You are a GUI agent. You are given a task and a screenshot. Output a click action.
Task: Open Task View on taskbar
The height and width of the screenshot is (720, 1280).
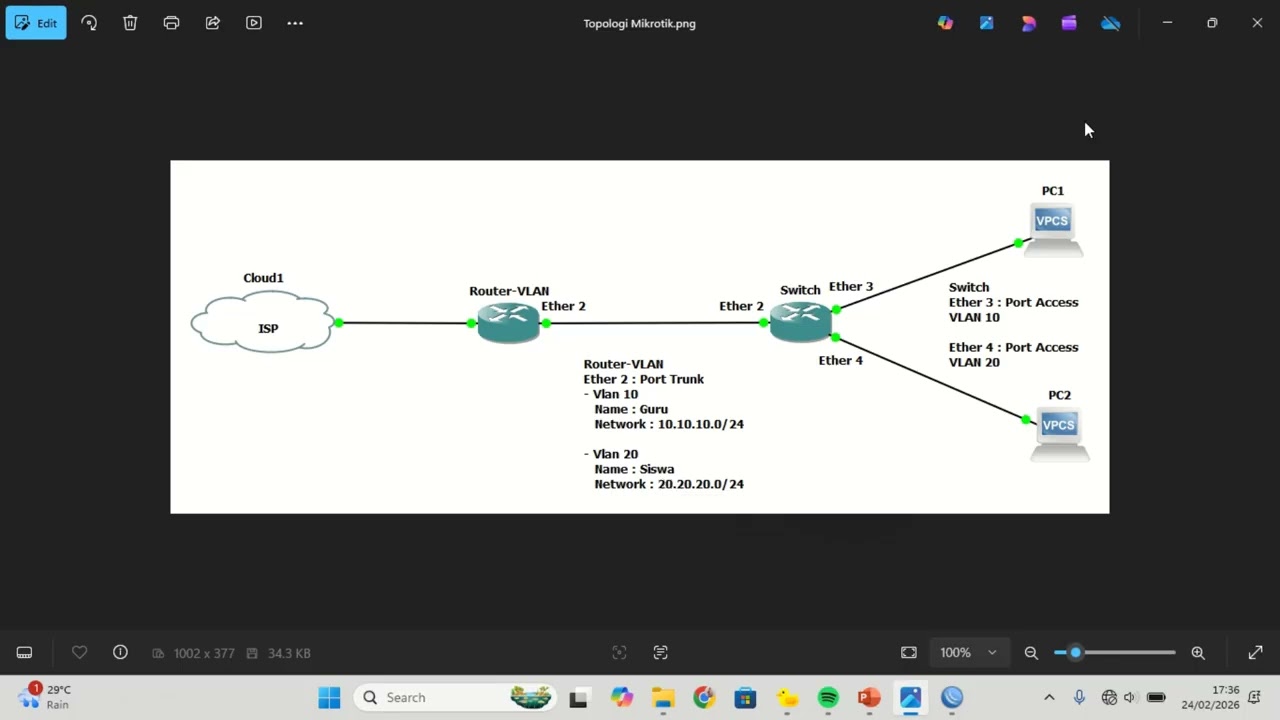[578, 698]
